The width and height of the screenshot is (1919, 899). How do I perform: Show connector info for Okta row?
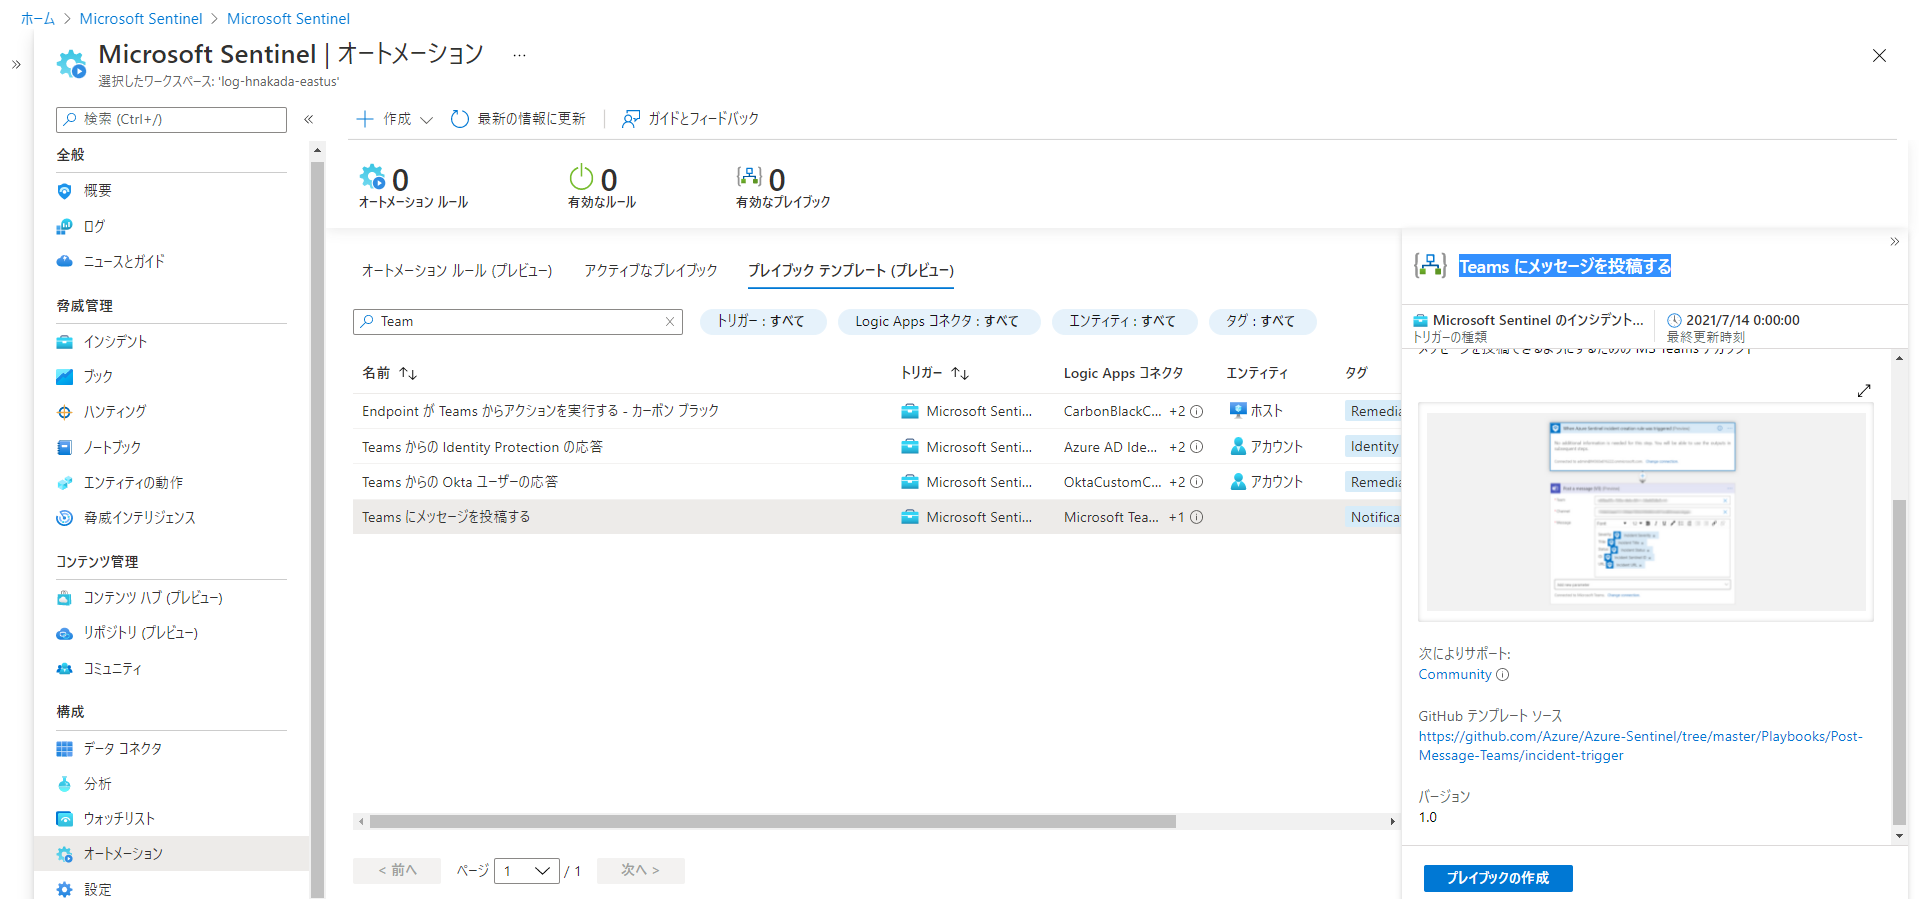coord(1196,482)
